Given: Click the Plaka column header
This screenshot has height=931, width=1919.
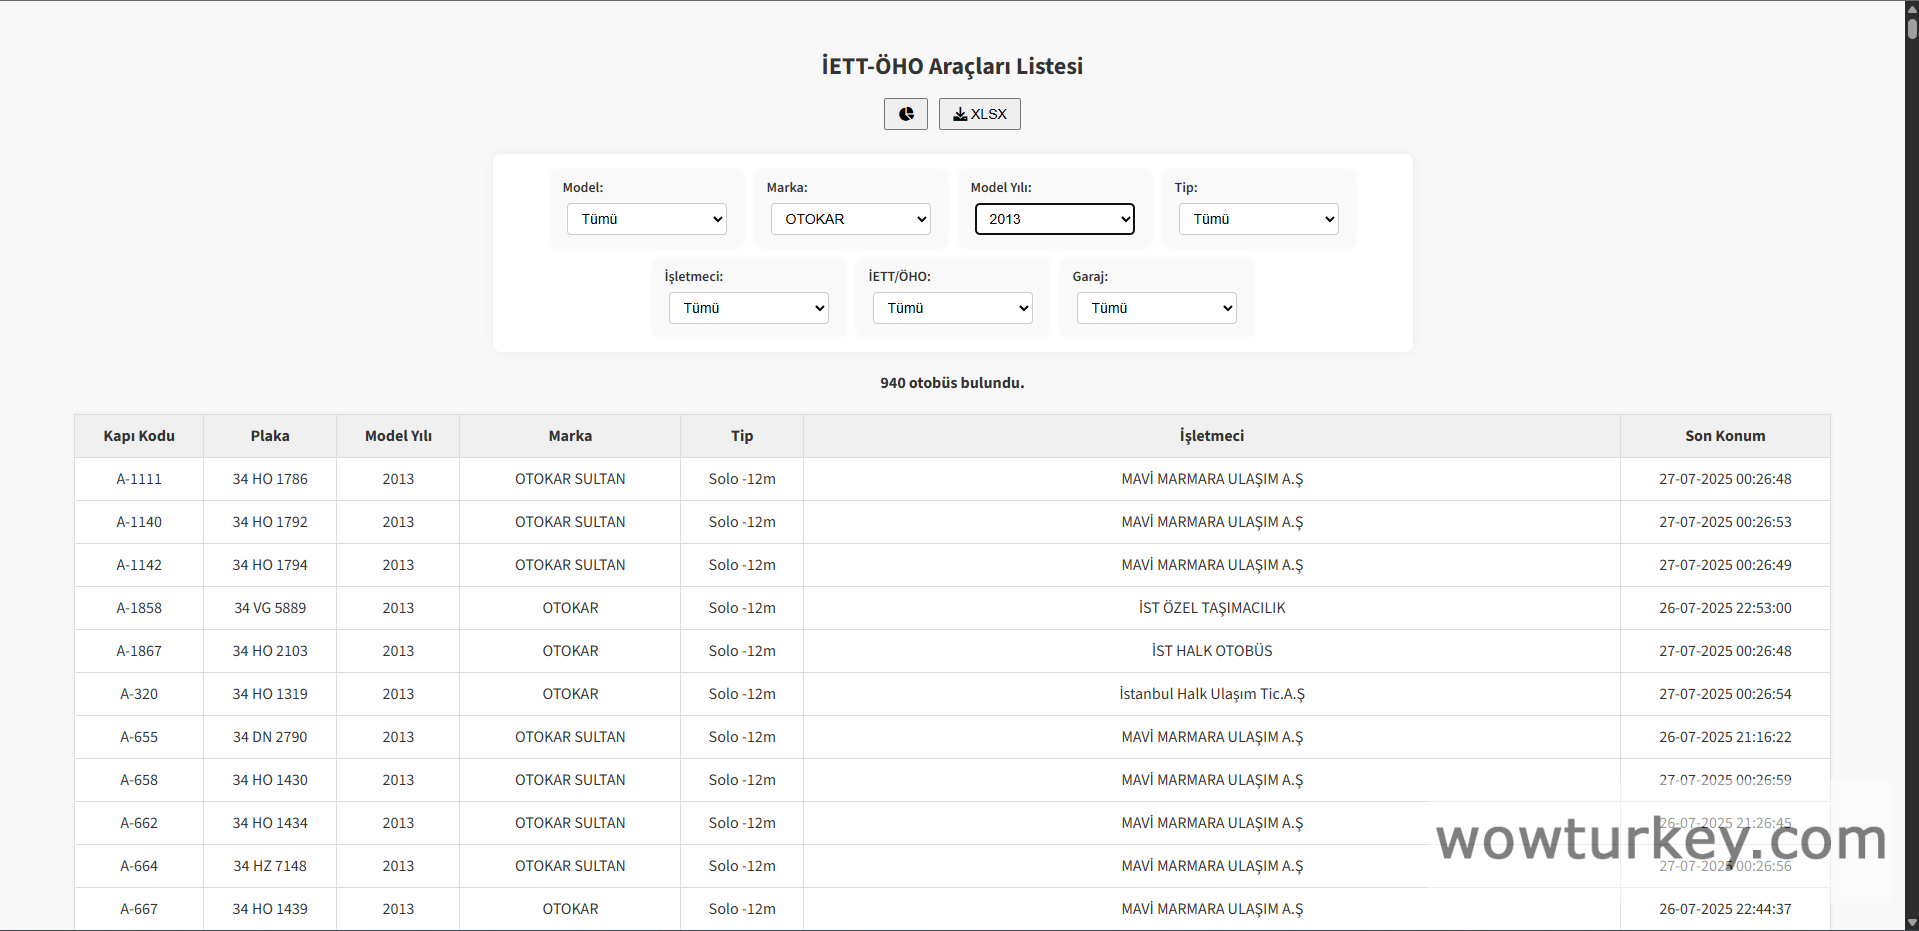Looking at the screenshot, I should [x=270, y=436].
